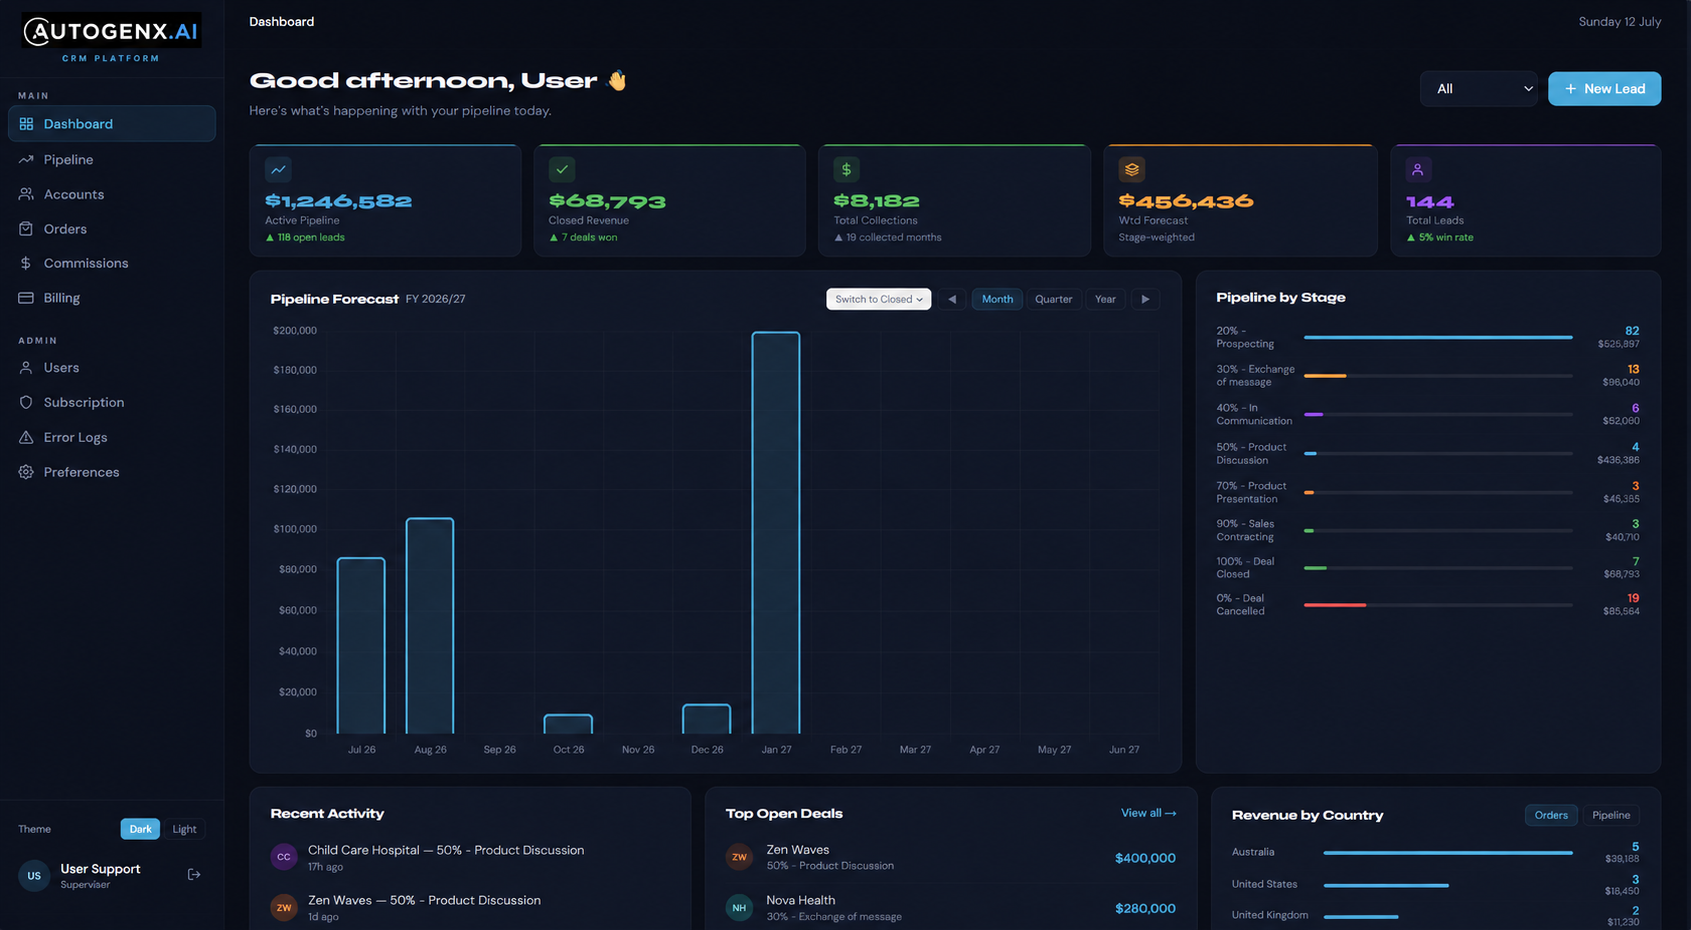
Task: Open Zen Waves recent activity entry
Action: click(x=470, y=908)
